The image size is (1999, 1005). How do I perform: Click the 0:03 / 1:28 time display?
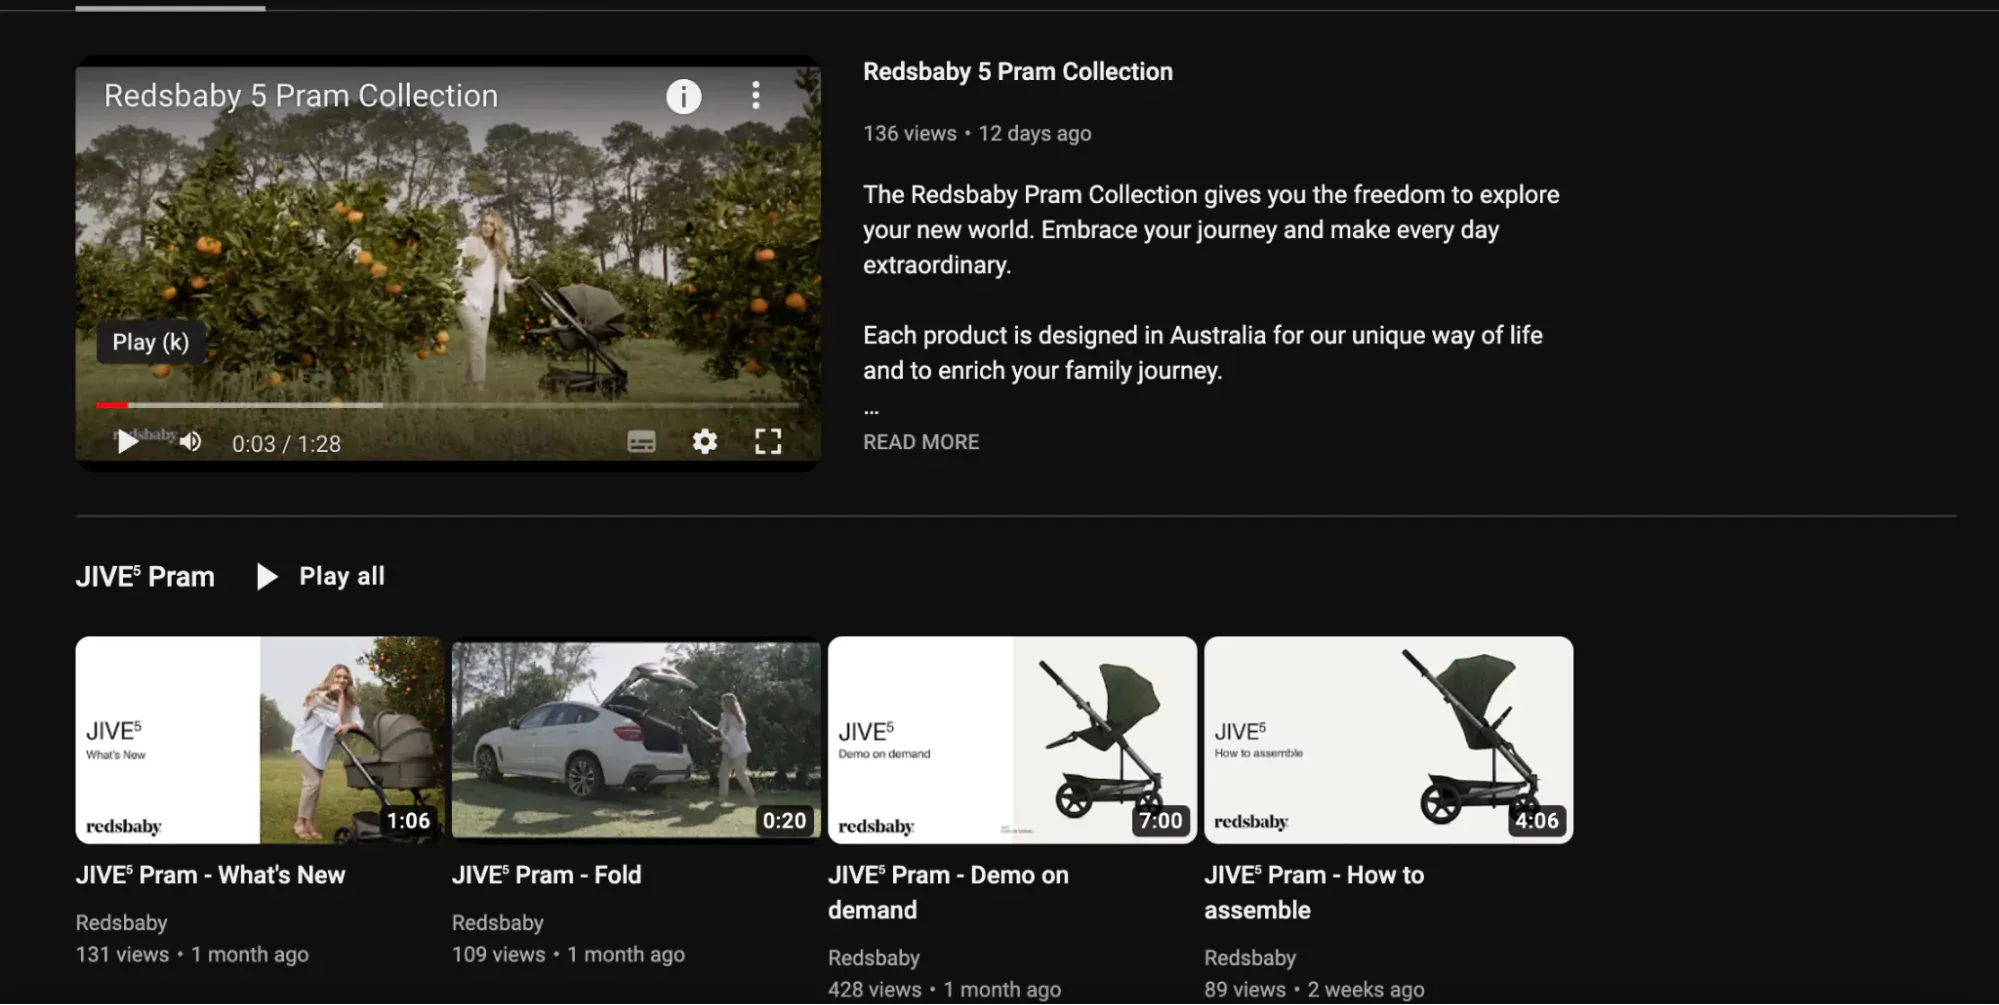coord(287,444)
